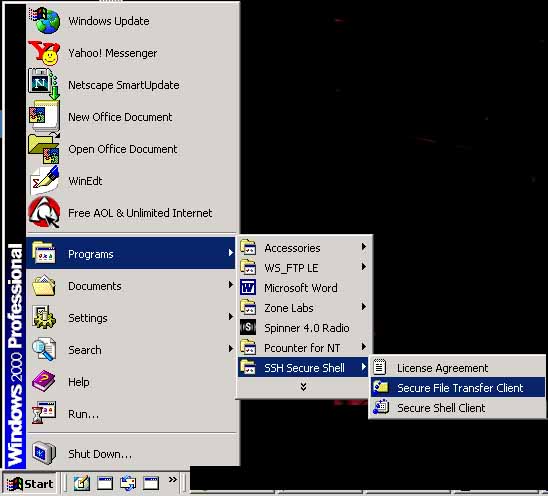Launch Microsoft Word from Programs
The height and width of the screenshot is (496, 548).
pos(303,287)
